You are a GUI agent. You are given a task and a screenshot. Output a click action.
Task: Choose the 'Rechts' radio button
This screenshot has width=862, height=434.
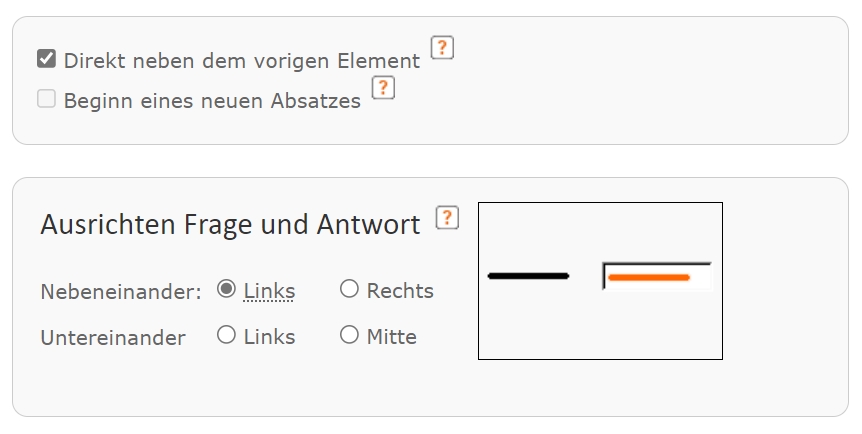click(349, 289)
